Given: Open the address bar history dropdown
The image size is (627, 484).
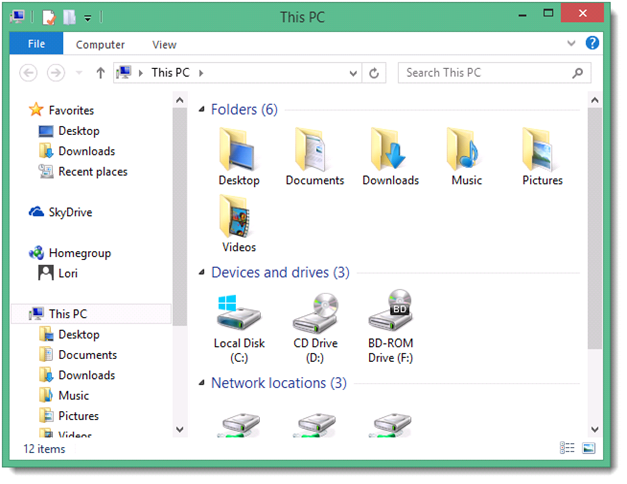Looking at the screenshot, I should coord(353,73).
